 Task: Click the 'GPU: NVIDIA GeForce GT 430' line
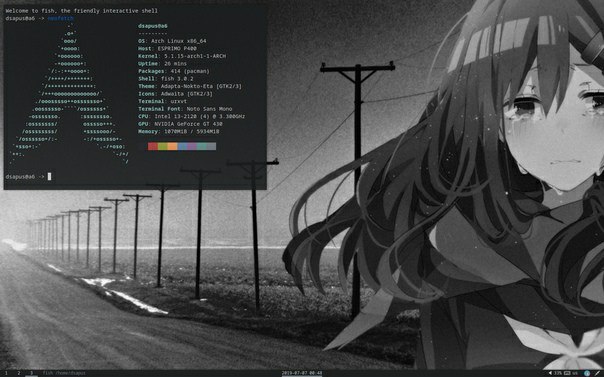tap(180, 124)
